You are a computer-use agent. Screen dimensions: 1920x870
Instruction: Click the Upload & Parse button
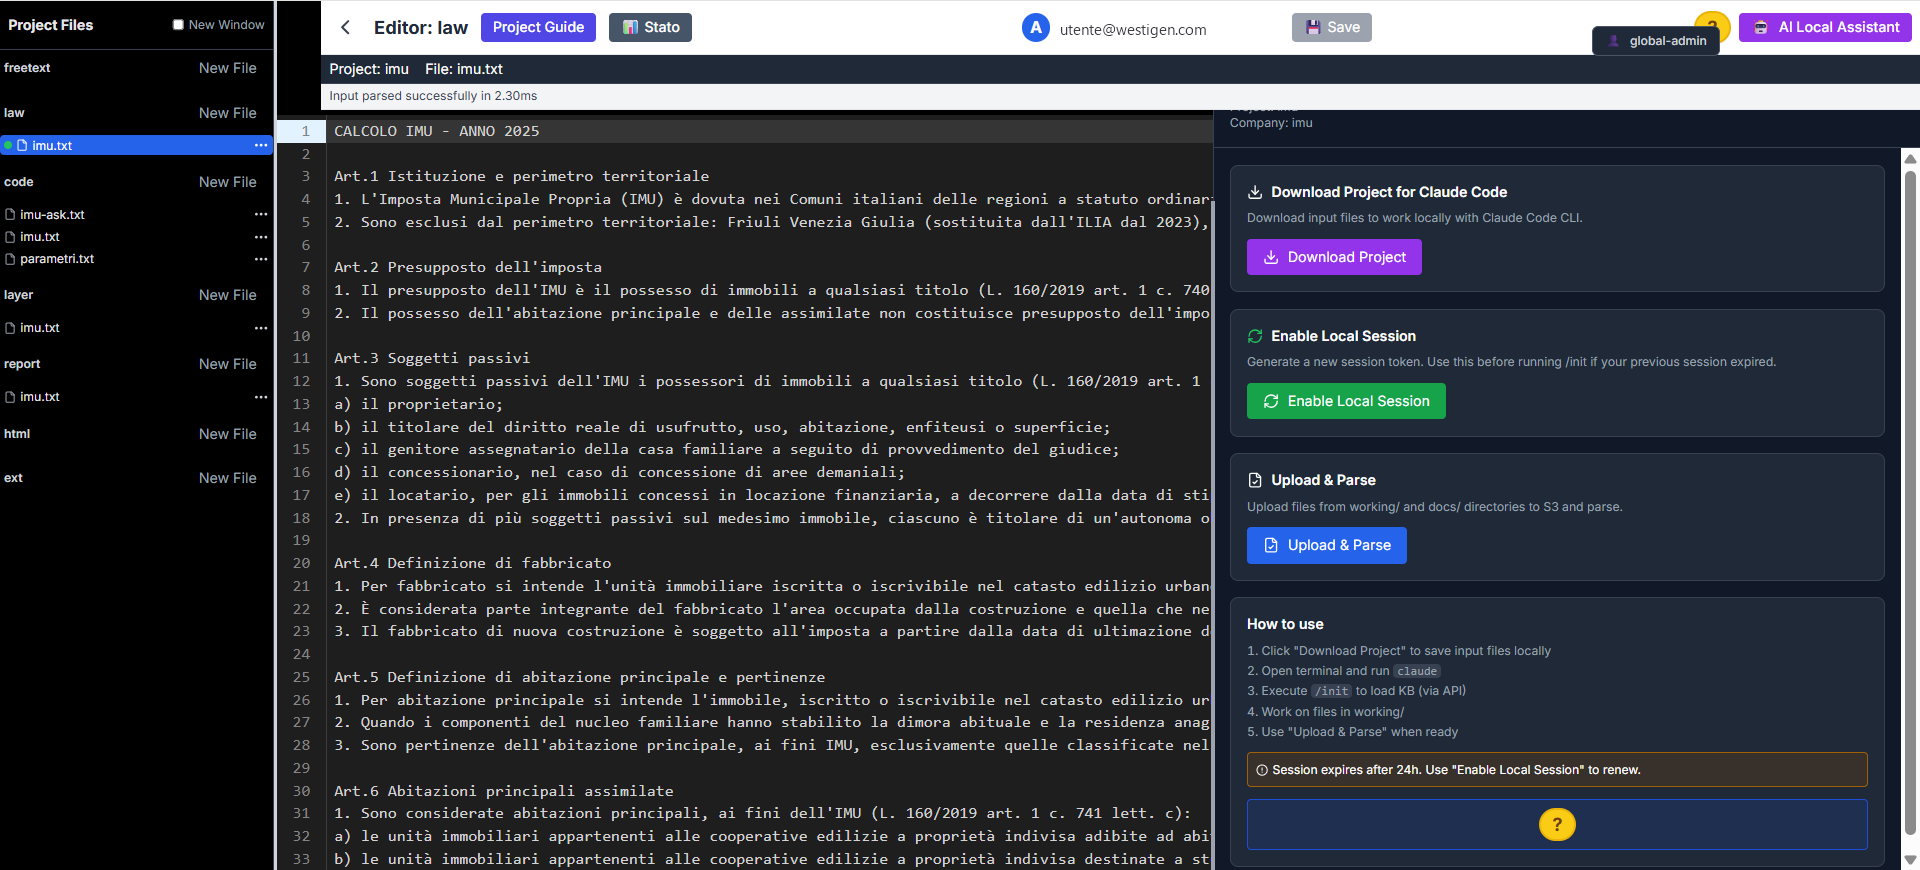[x=1327, y=545]
